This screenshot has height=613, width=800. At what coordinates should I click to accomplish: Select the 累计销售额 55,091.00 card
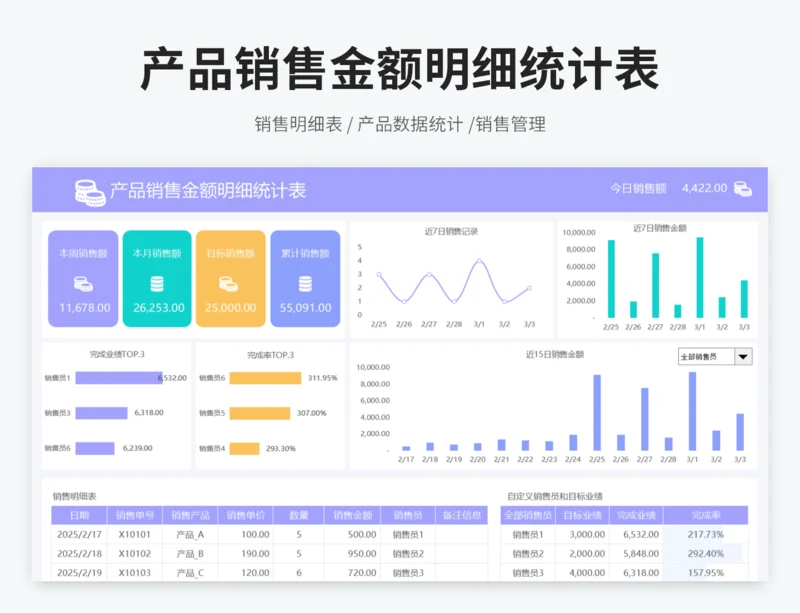click(305, 279)
